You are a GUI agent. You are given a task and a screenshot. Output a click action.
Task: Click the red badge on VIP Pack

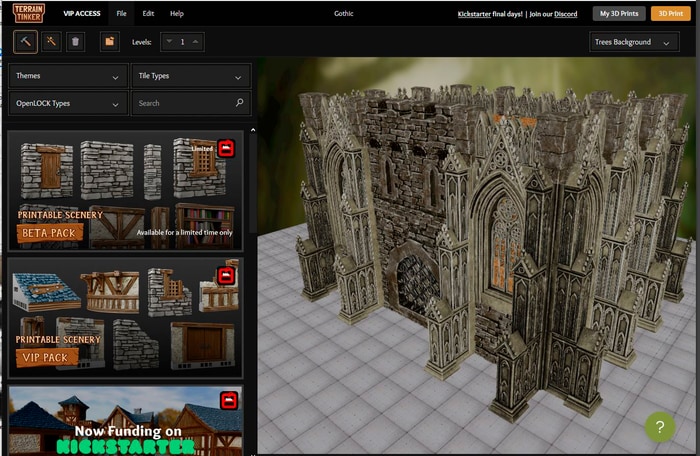click(226, 274)
